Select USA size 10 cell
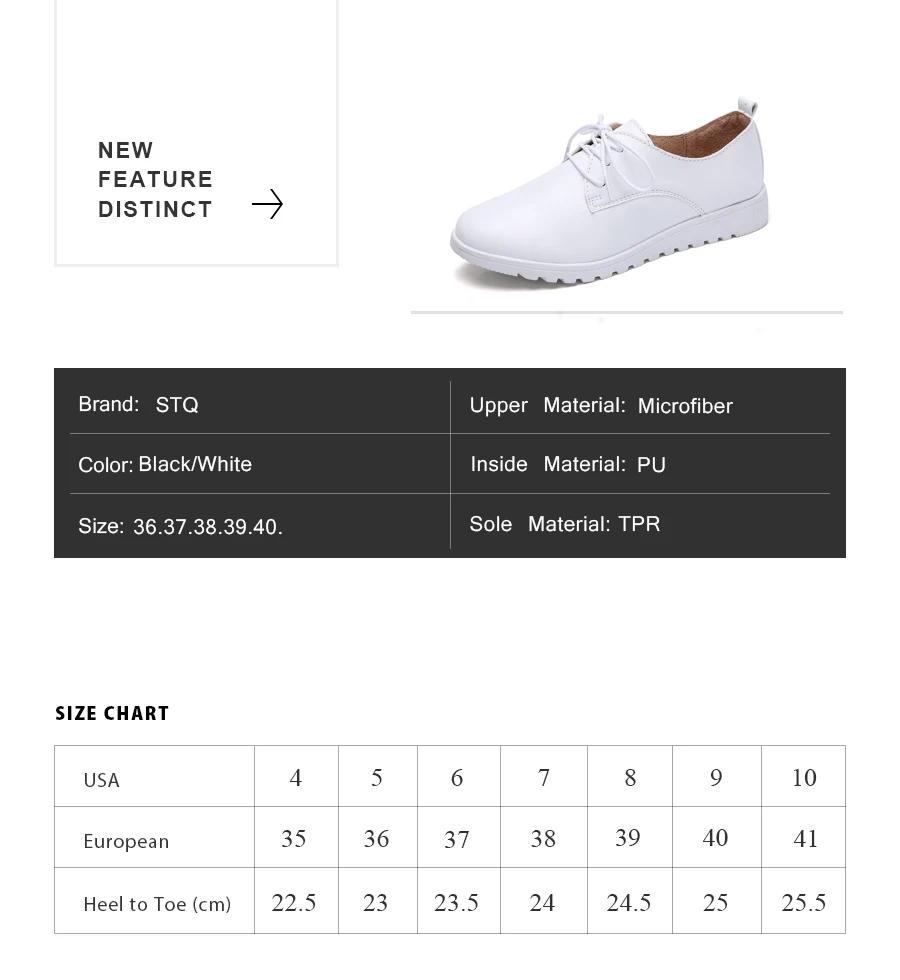Viewport: 900px width, 980px height. click(x=804, y=777)
